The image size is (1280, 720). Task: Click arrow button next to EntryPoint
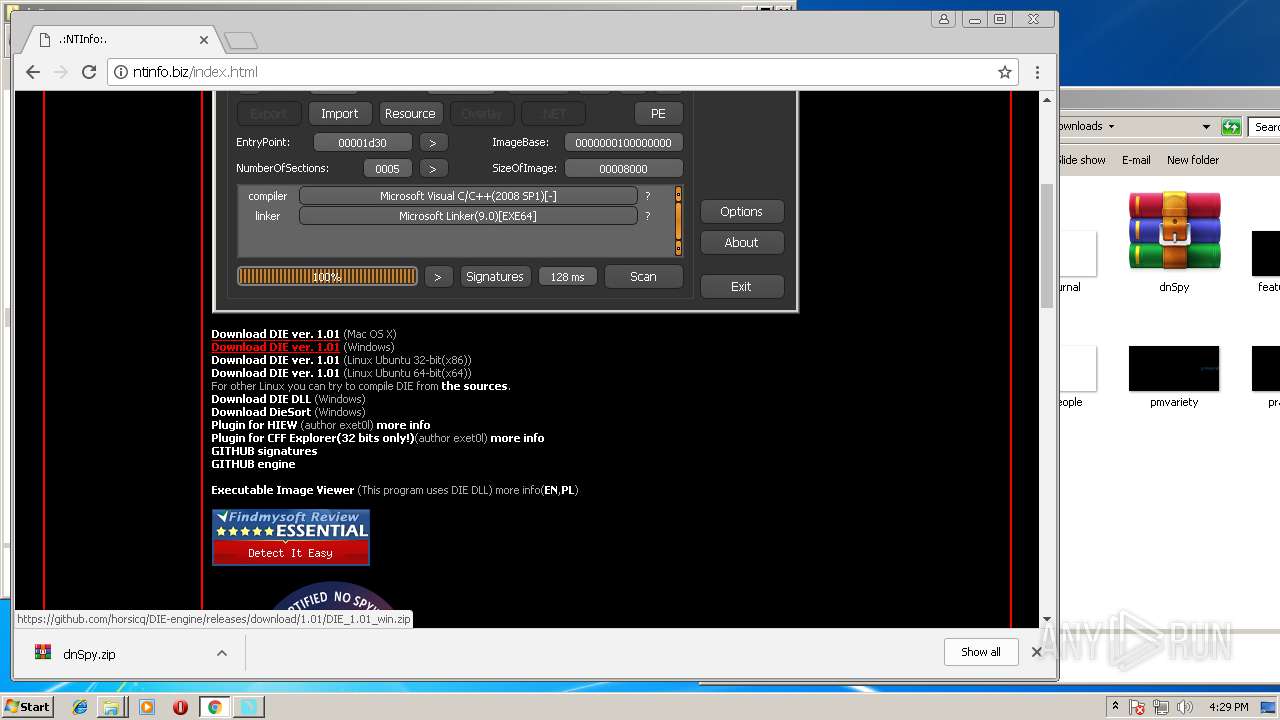pyautogui.click(x=433, y=143)
